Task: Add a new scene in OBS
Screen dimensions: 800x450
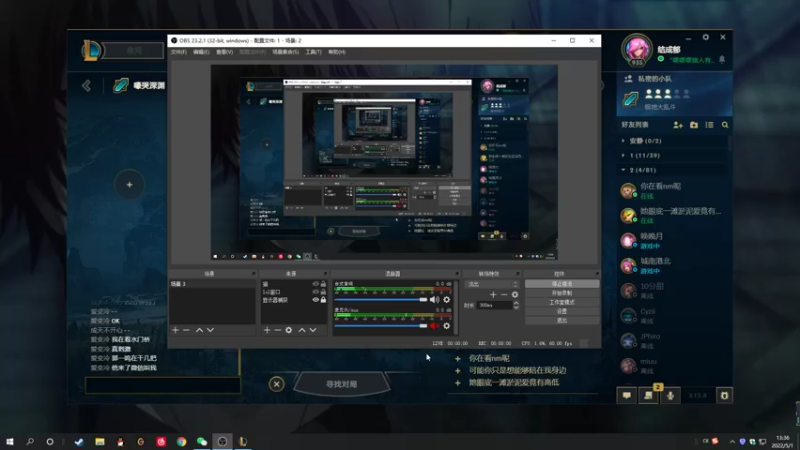Action: click(176, 330)
